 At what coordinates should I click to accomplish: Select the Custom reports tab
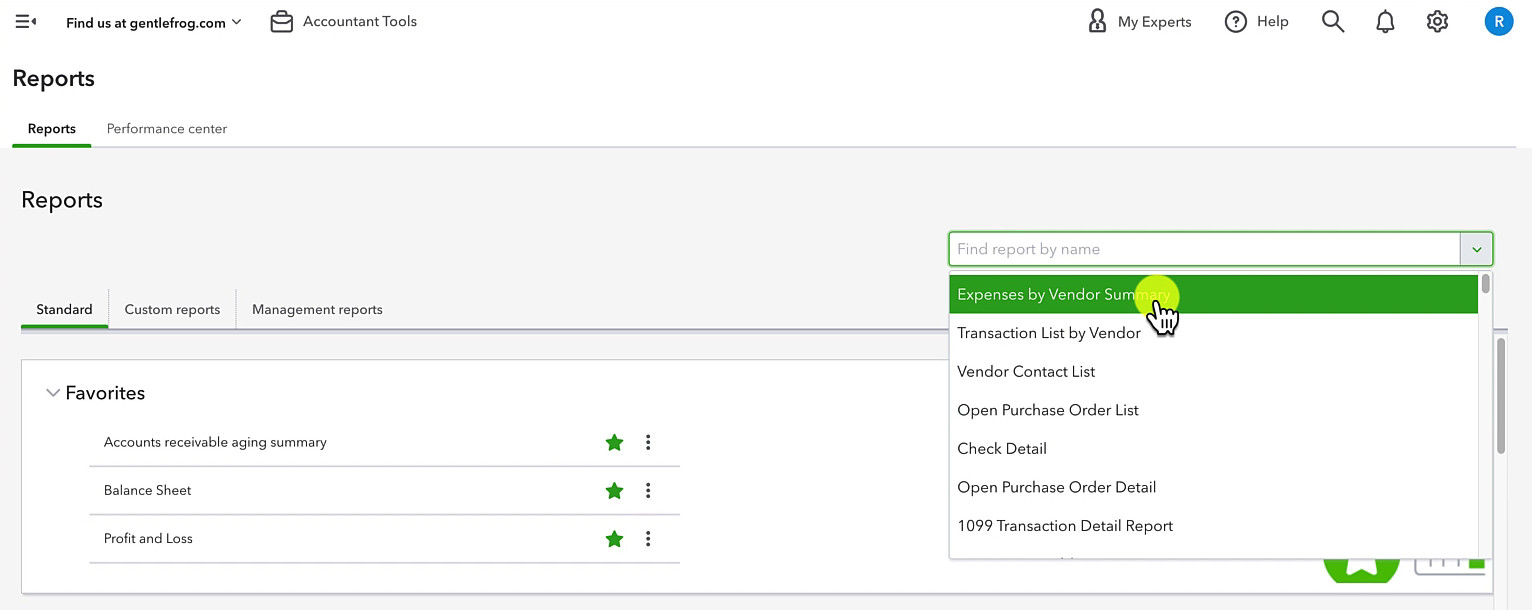pos(172,309)
